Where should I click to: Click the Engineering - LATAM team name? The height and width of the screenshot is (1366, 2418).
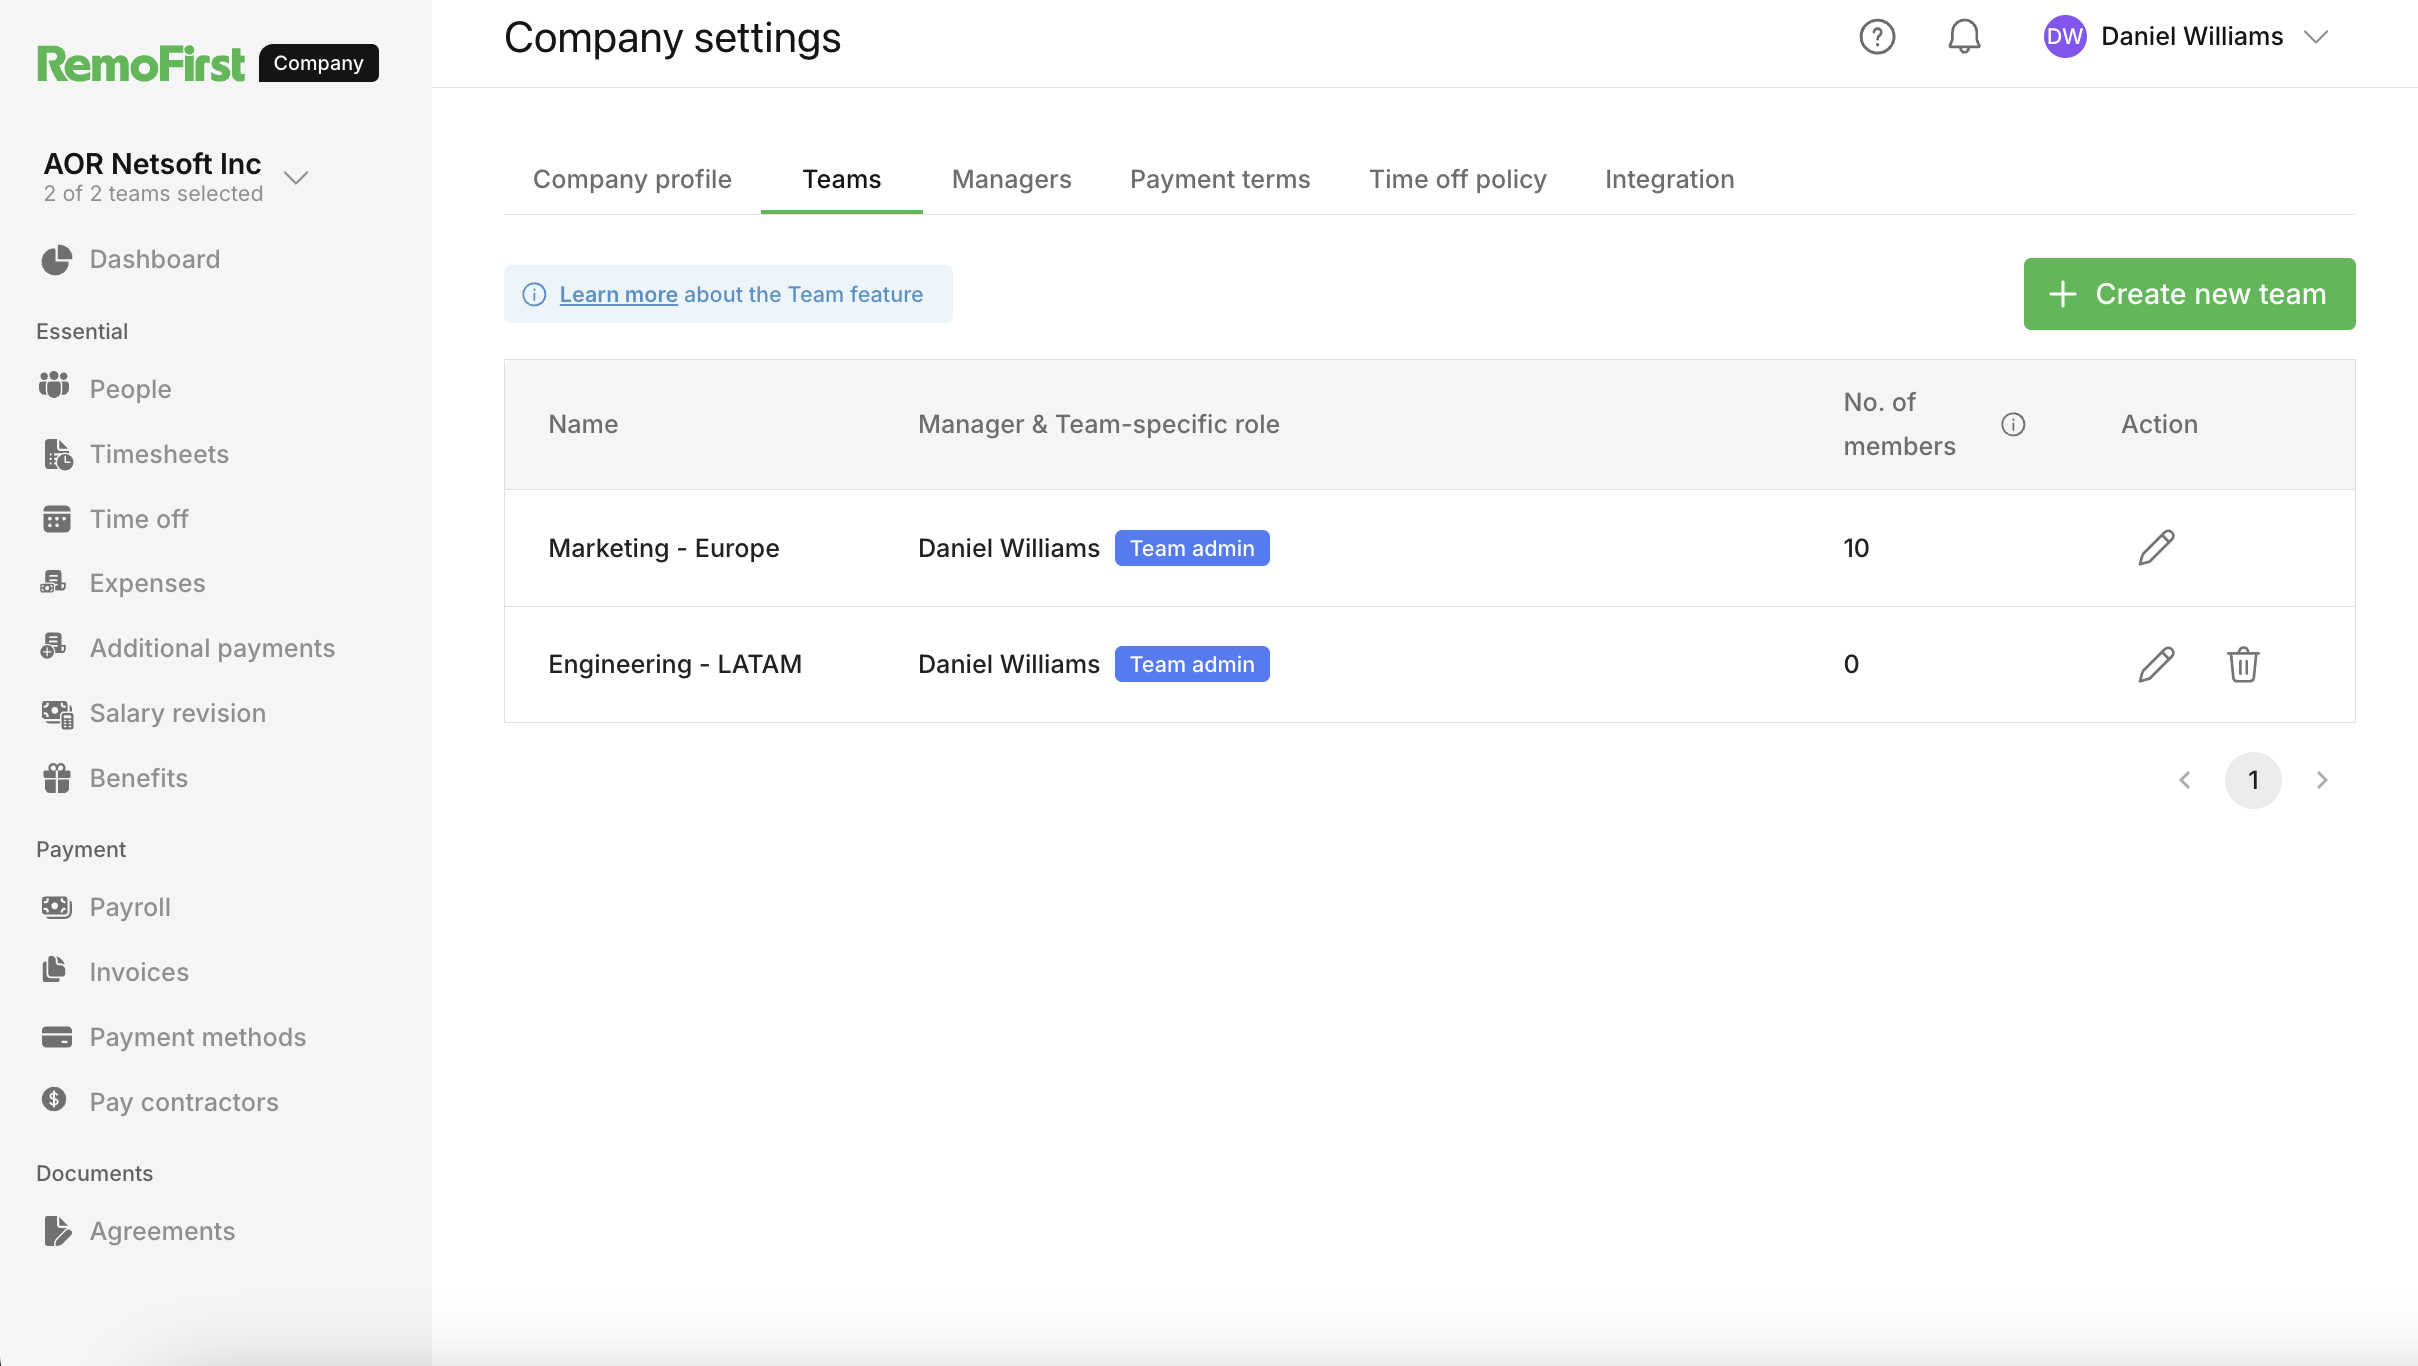(675, 664)
